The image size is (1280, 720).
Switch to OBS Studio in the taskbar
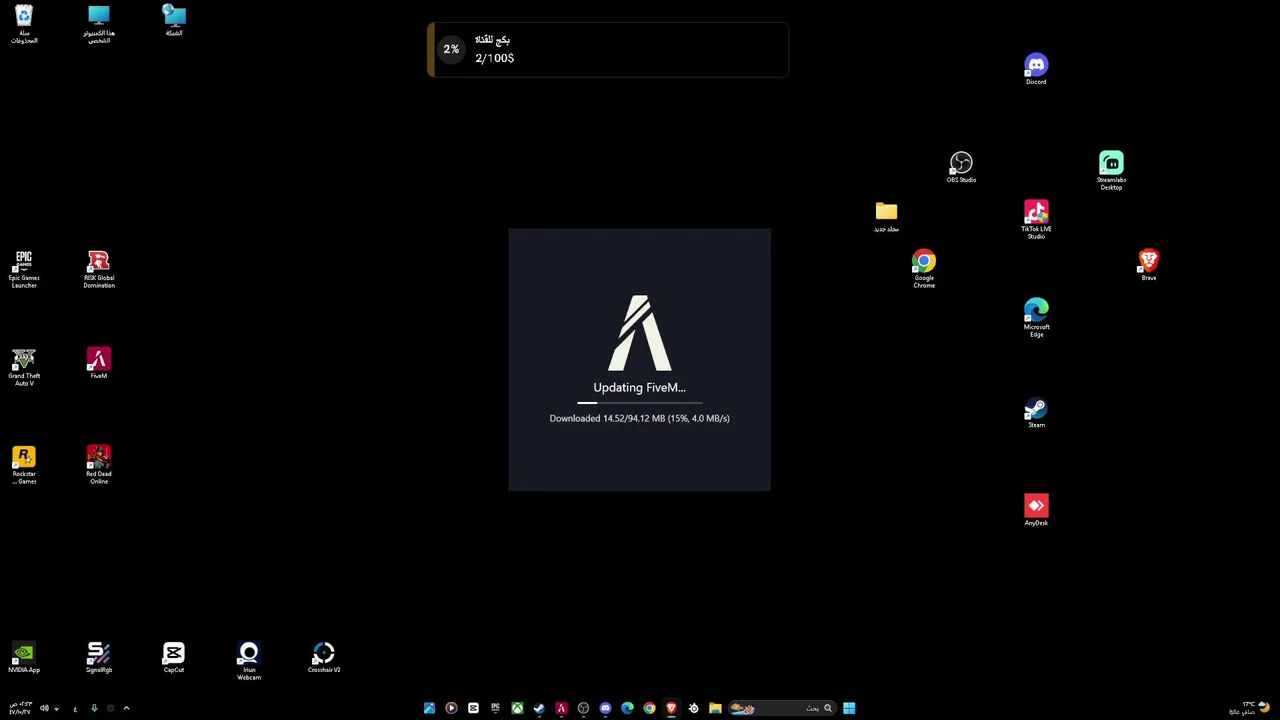coord(583,708)
